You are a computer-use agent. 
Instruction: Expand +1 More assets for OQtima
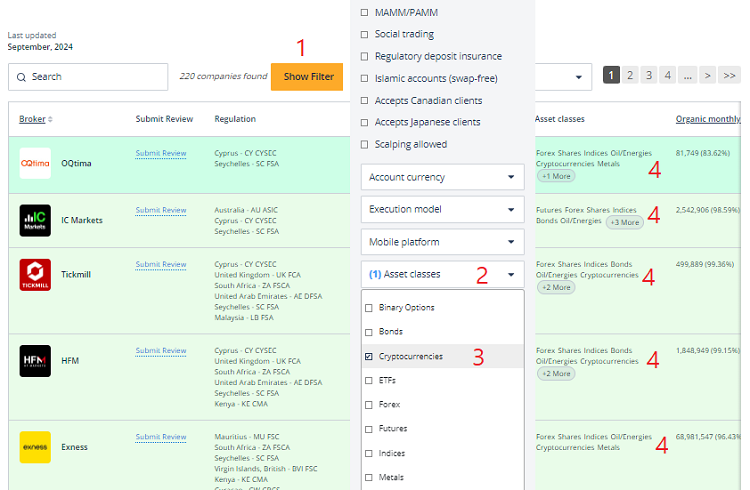tap(556, 176)
